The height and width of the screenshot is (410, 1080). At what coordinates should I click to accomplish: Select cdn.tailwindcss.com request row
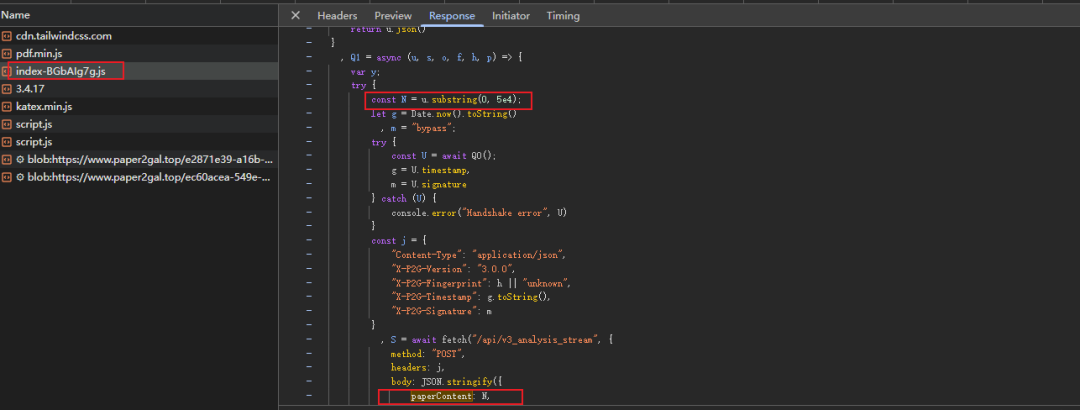tap(139, 36)
